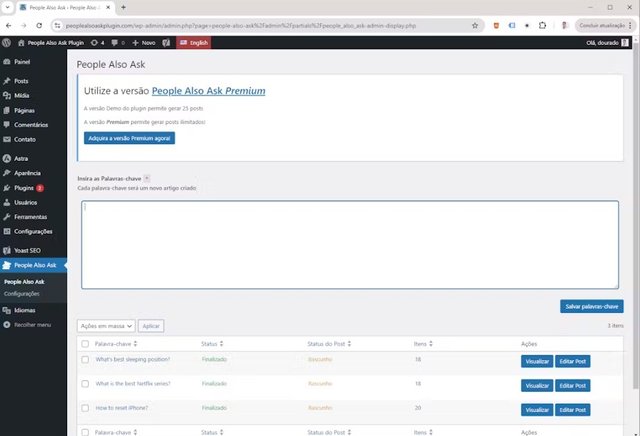Reload the page with the refresh icon
This screenshot has width=640, height=436.
(x=39, y=25)
